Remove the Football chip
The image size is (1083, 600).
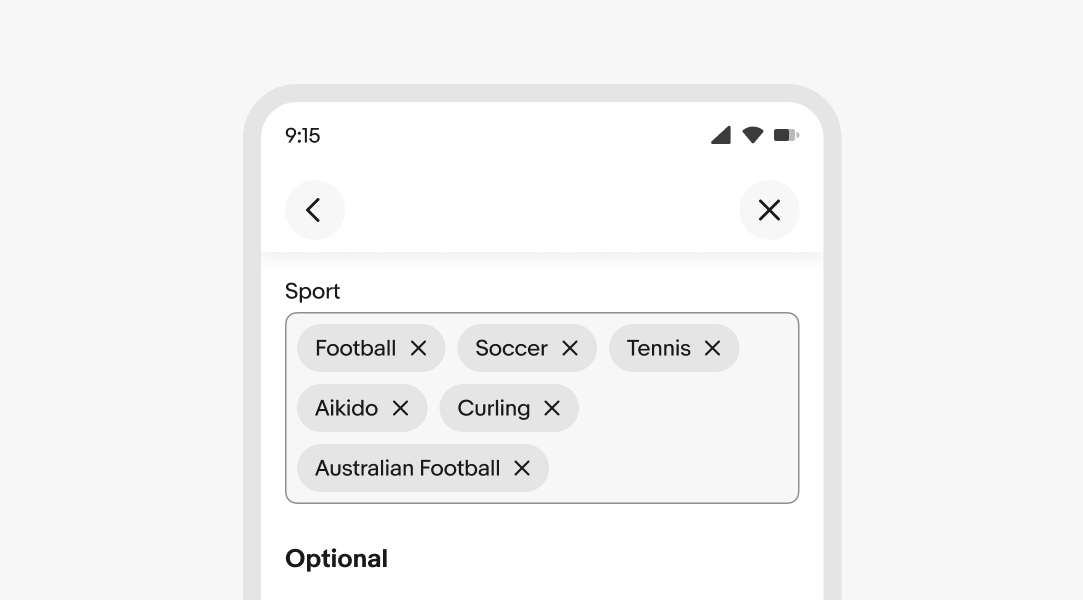coord(419,349)
